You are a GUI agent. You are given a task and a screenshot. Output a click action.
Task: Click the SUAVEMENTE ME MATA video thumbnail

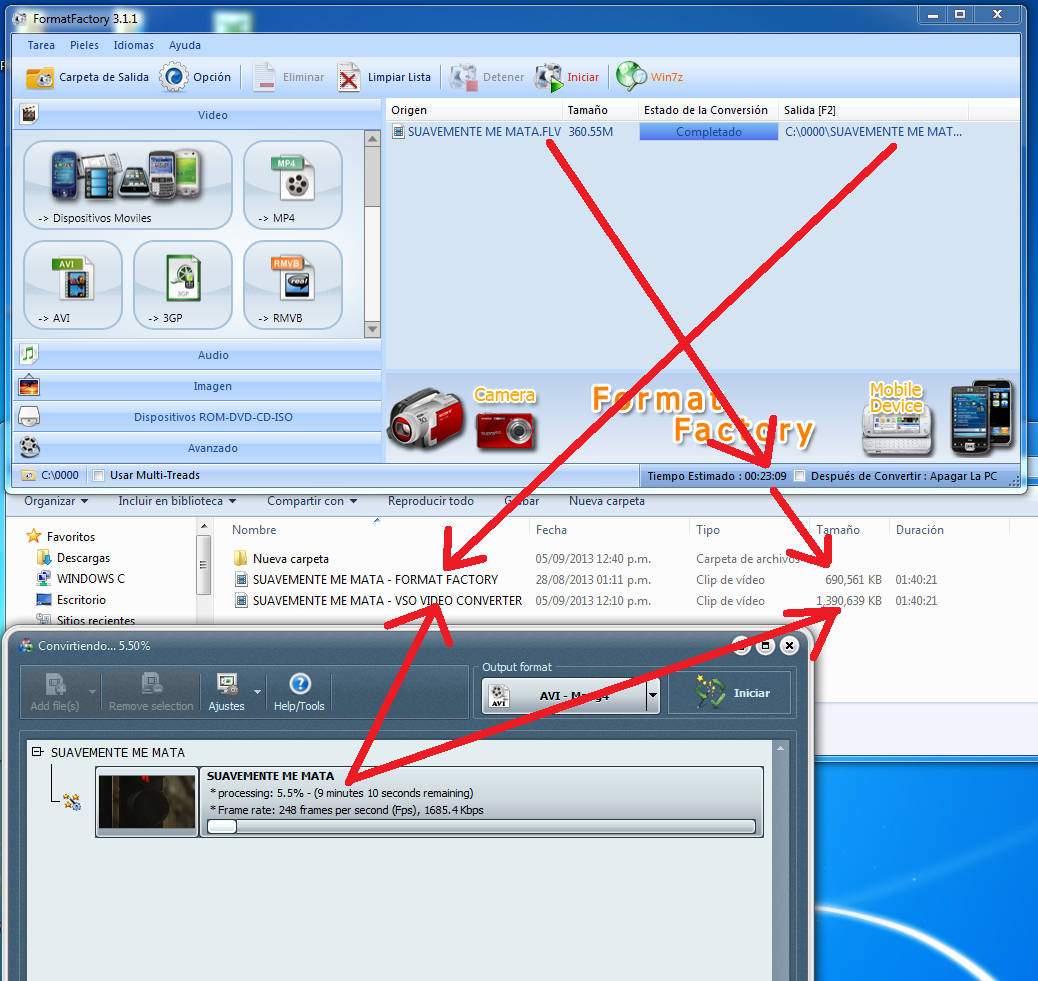(147, 802)
